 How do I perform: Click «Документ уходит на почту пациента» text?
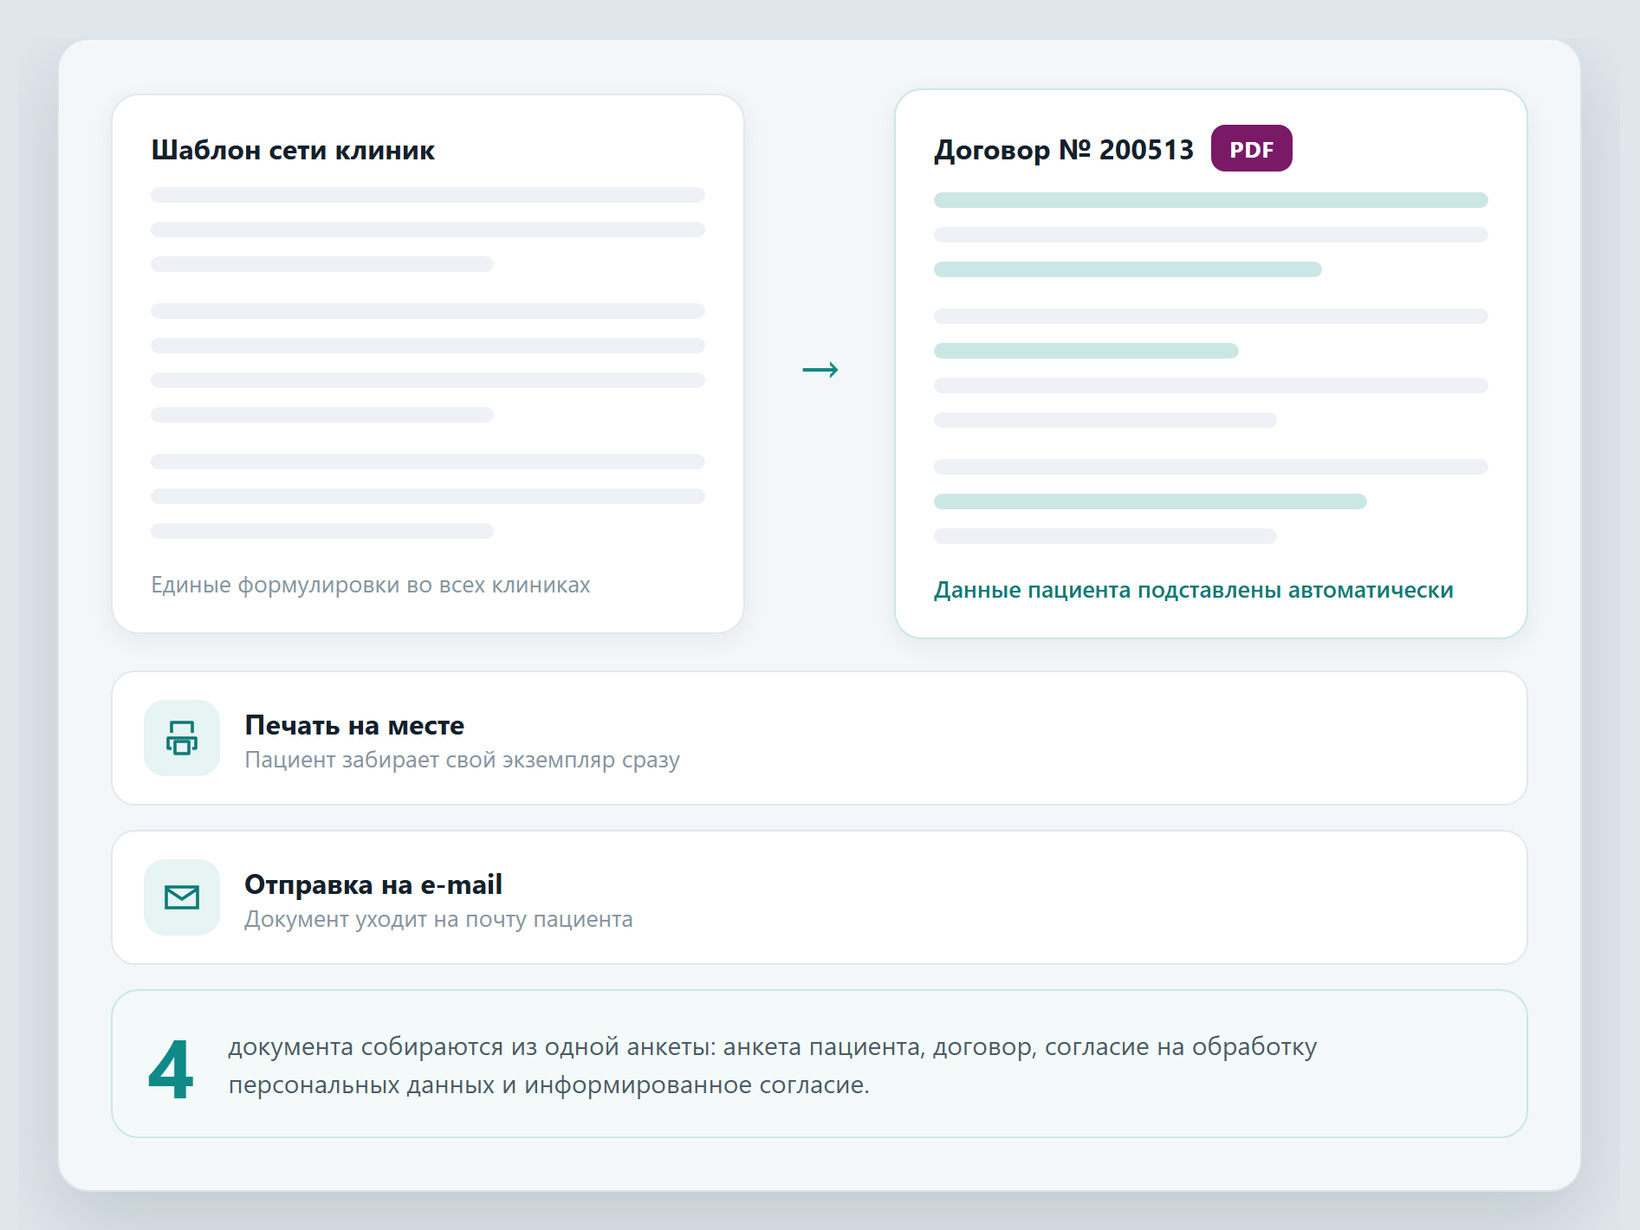tap(439, 919)
